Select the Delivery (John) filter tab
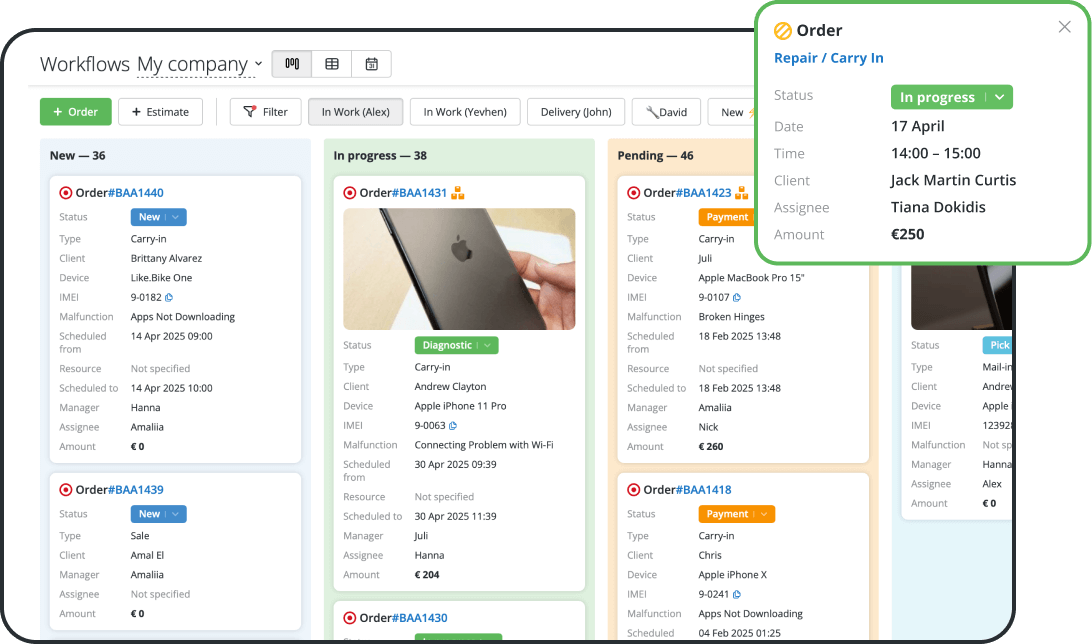The width and height of the screenshot is (1092, 644). coord(576,111)
